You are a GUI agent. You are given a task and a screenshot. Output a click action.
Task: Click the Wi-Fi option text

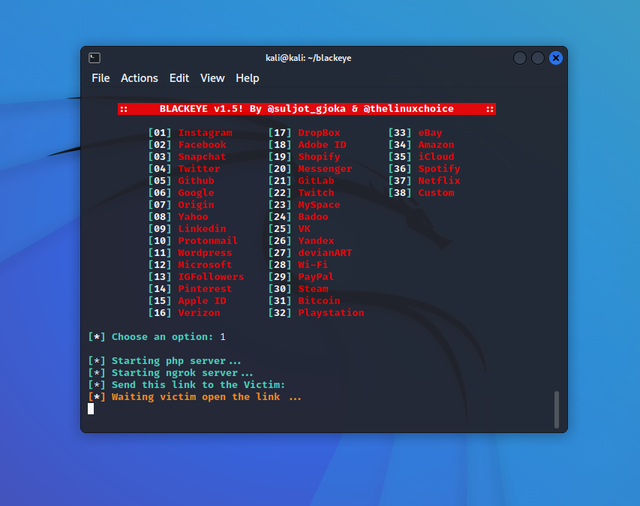click(x=313, y=264)
